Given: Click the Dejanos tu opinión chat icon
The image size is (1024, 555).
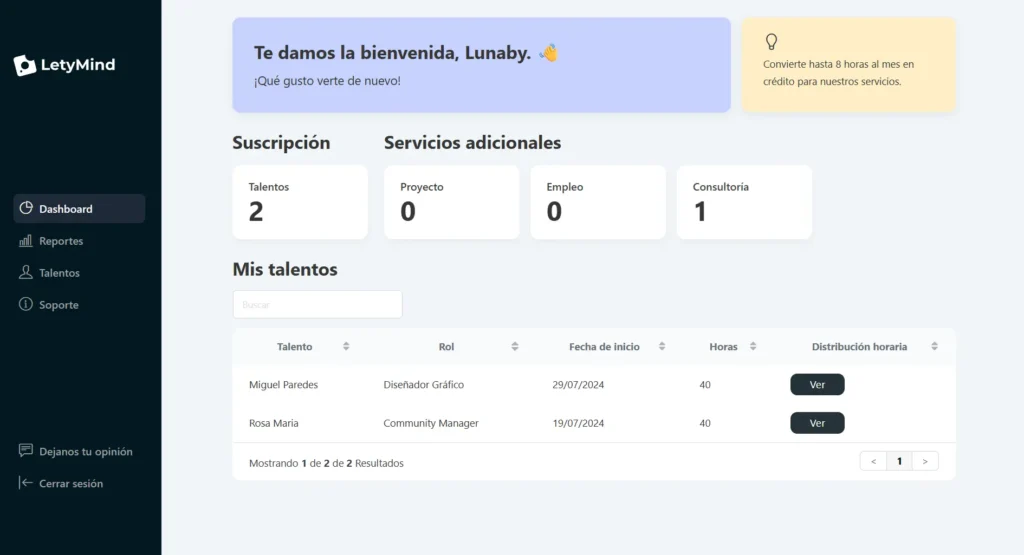Looking at the screenshot, I should point(26,451).
